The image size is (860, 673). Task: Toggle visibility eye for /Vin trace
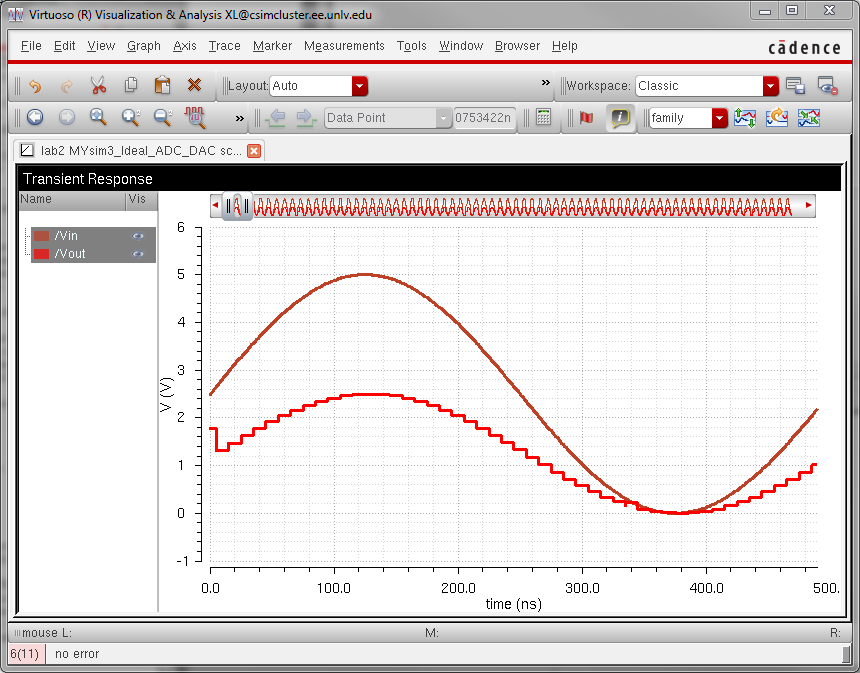(139, 236)
